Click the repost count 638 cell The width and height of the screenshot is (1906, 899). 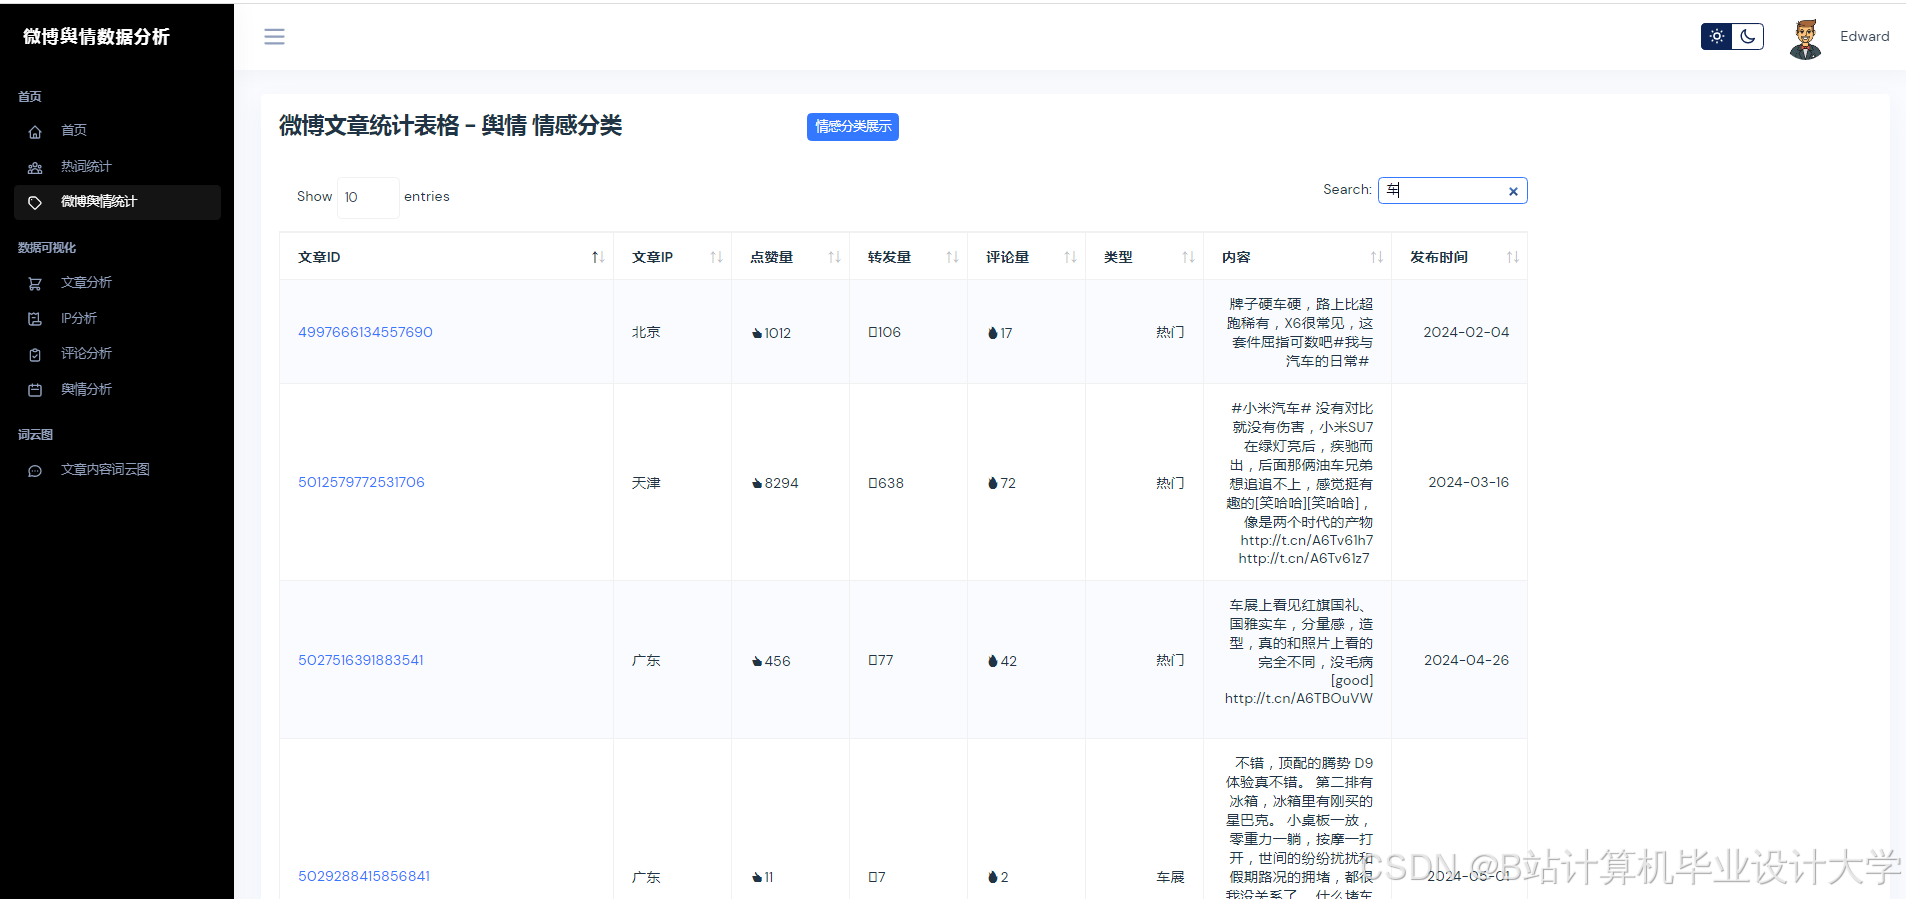click(908, 482)
